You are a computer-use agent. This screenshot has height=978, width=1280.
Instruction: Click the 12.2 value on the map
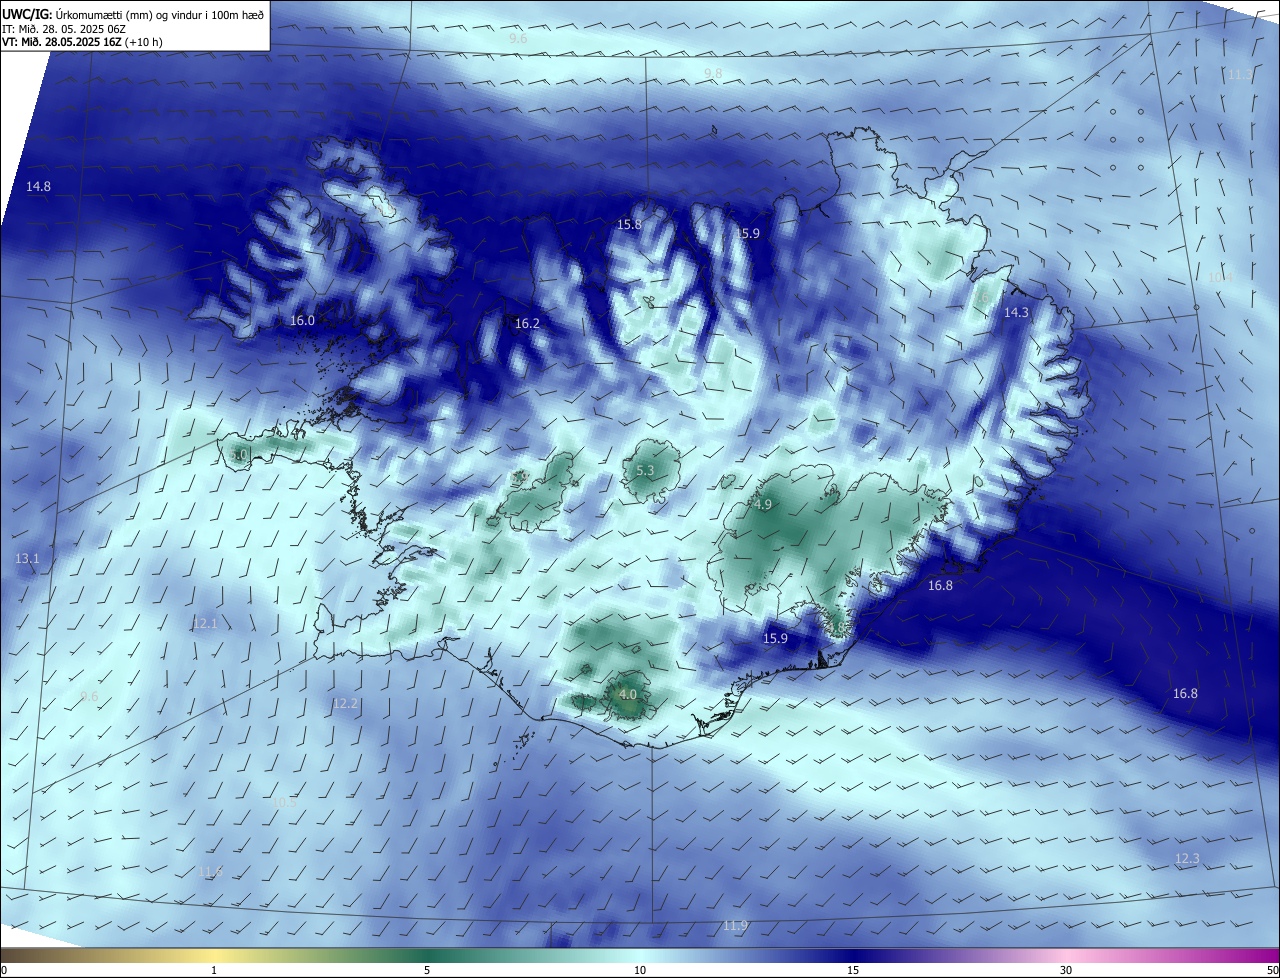345,704
